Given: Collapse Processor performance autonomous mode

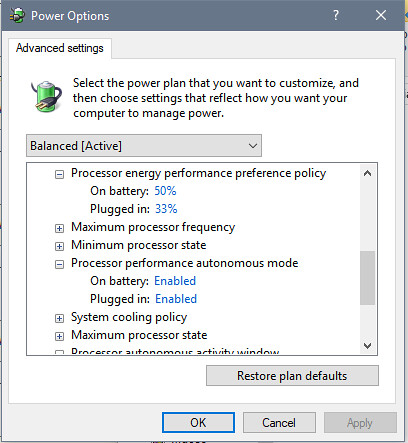Looking at the screenshot, I should [x=59, y=264].
